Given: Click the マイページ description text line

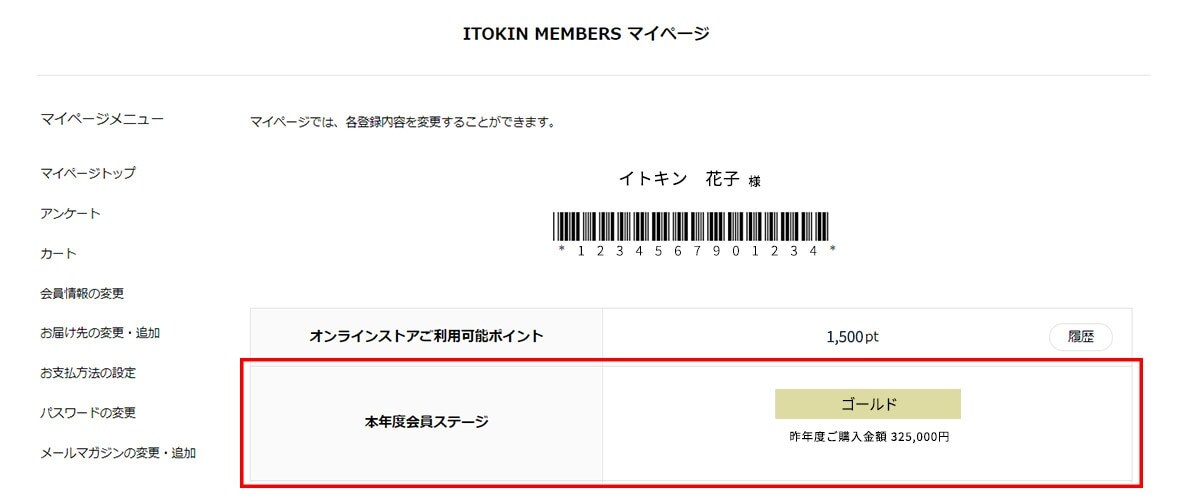Looking at the screenshot, I should coord(402,121).
